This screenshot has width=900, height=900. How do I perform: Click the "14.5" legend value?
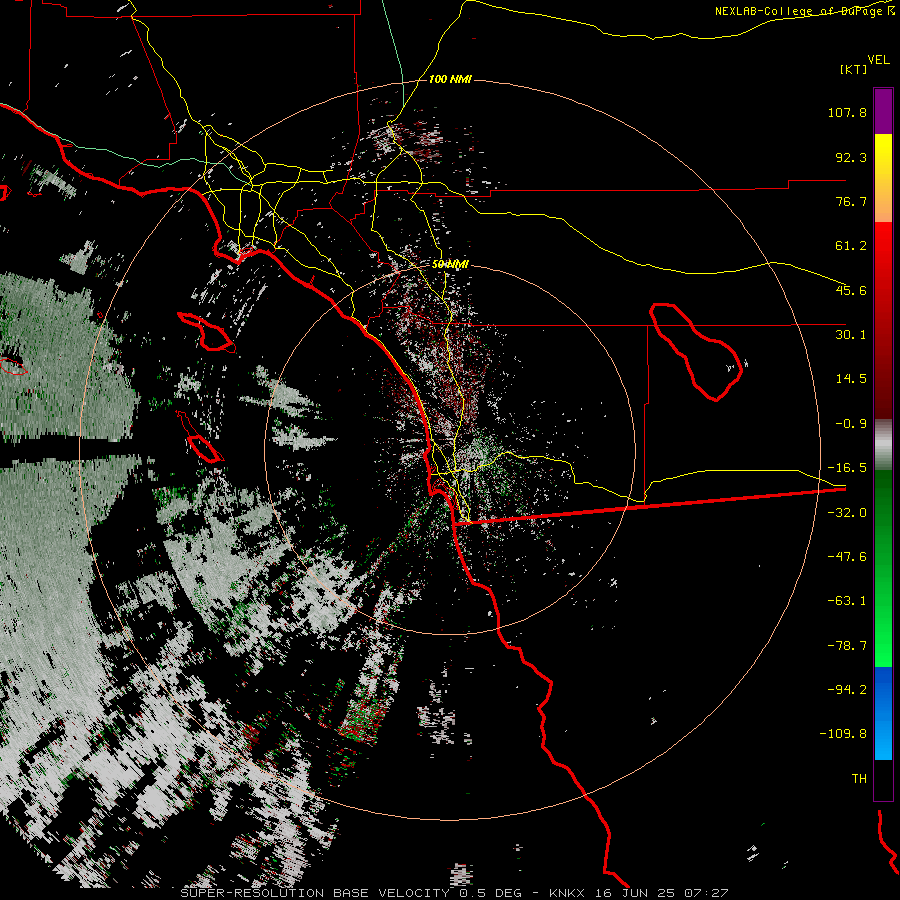point(851,379)
